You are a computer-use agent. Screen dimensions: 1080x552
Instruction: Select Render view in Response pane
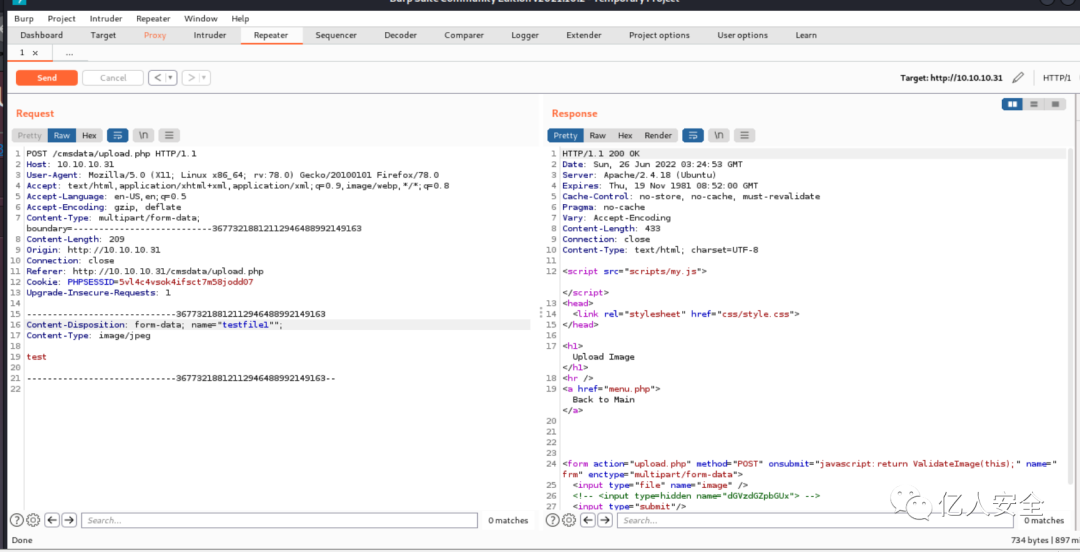[x=658, y=135]
